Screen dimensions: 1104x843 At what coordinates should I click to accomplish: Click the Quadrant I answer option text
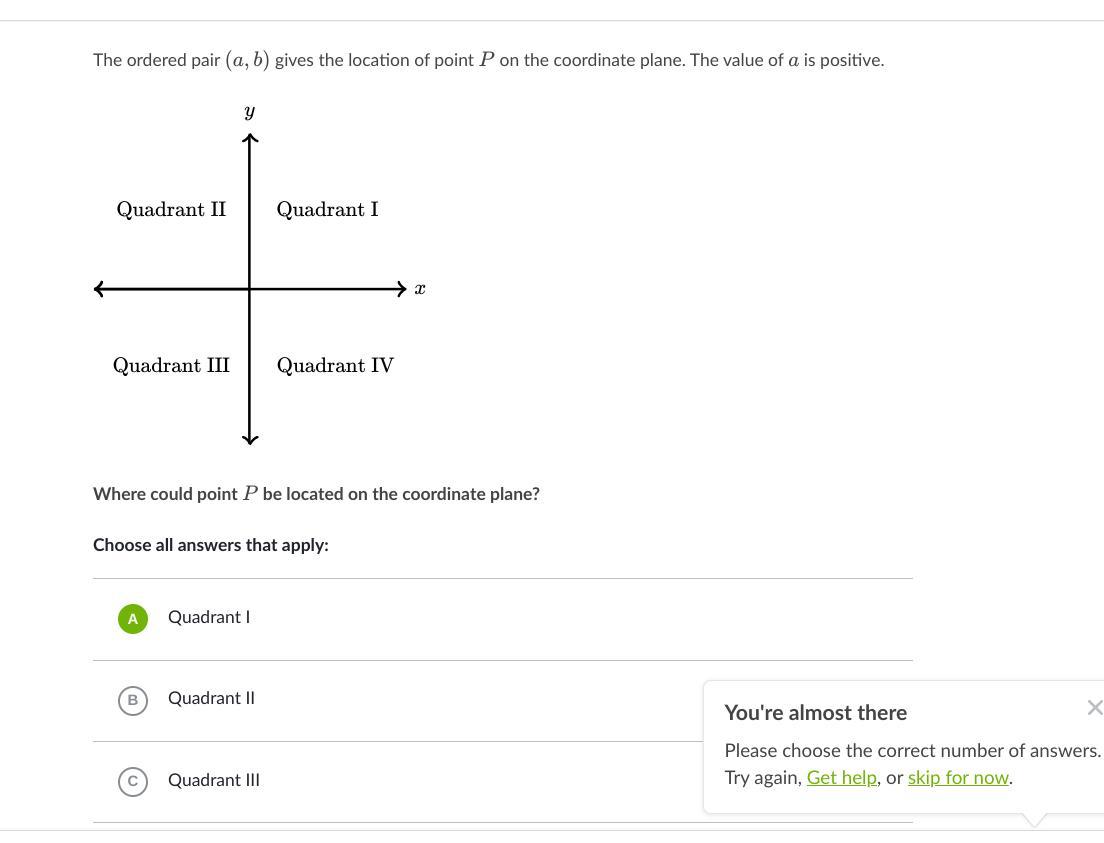[x=209, y=617]
